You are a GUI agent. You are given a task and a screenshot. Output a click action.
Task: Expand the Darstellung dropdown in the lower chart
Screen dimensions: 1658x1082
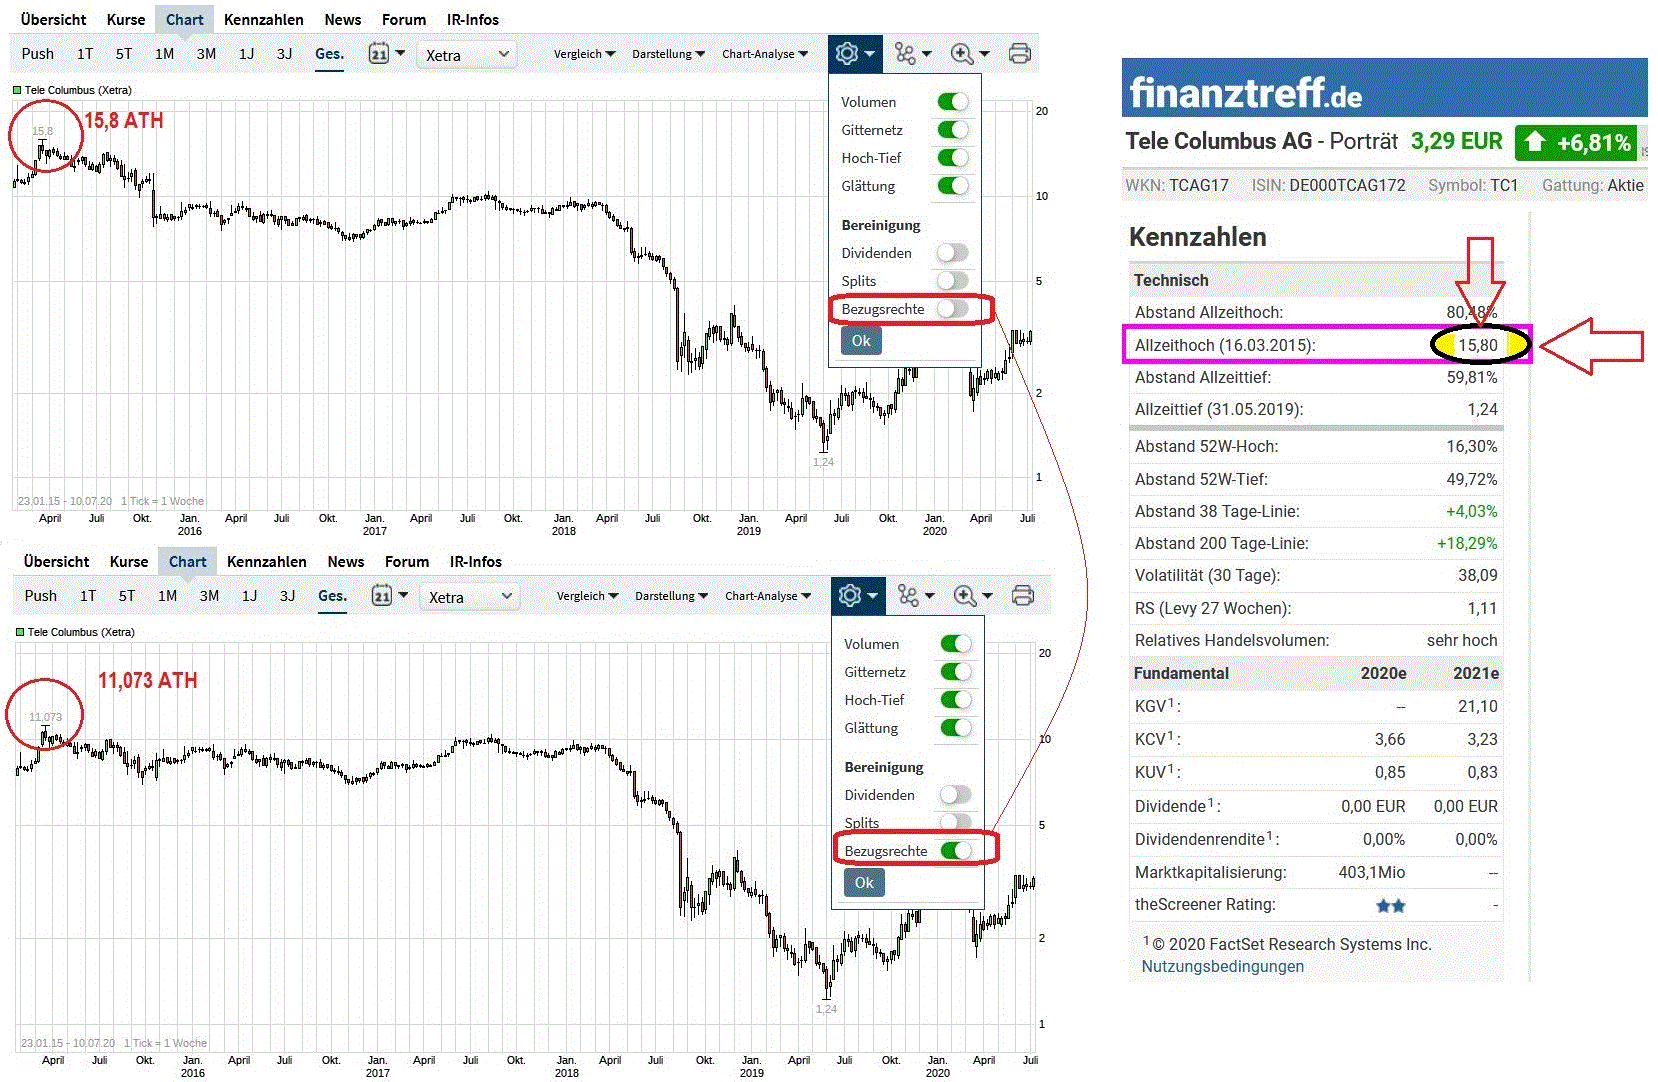click(671, 596)
